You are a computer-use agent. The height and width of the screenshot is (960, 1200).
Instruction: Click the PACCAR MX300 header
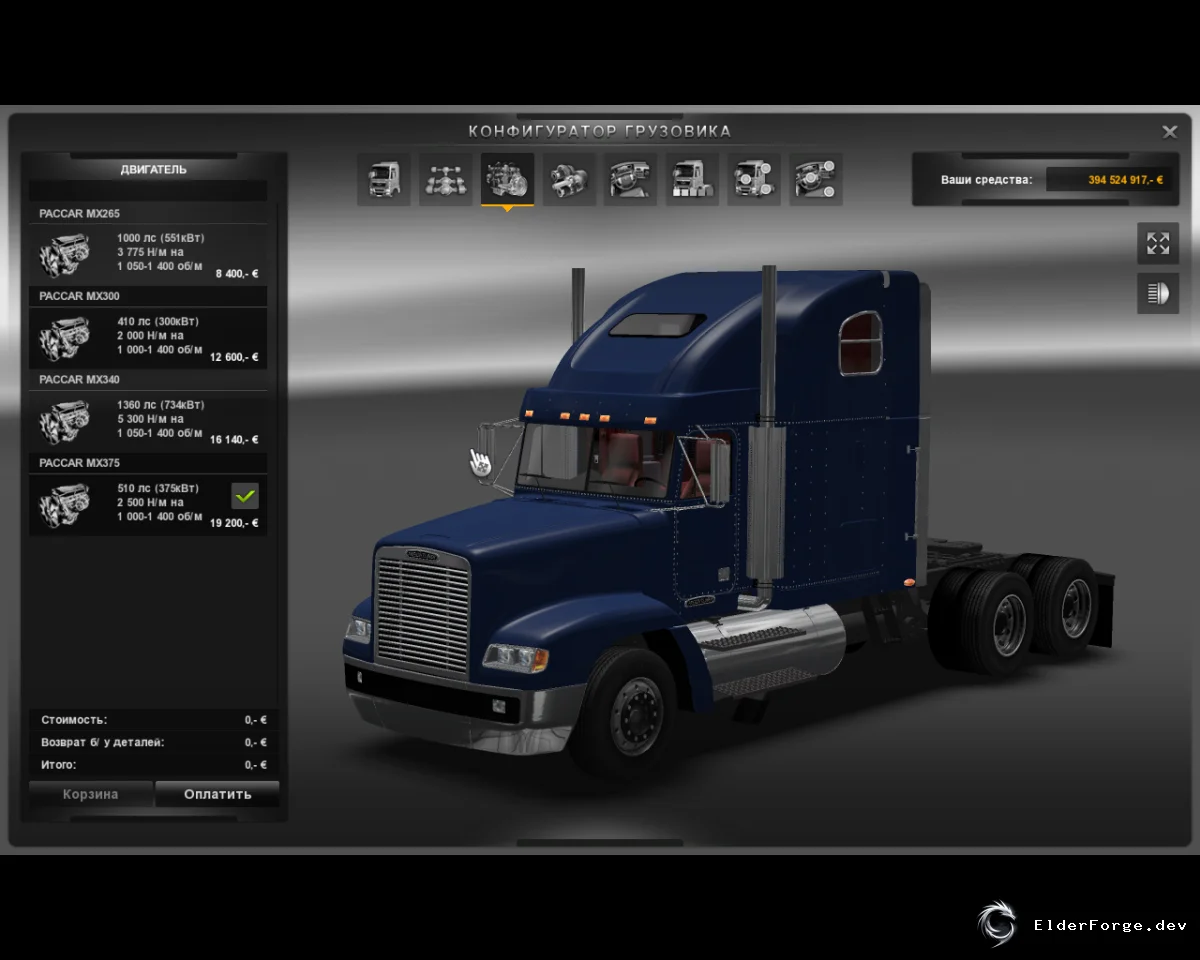pyautogui.click(x=148, y=296)
